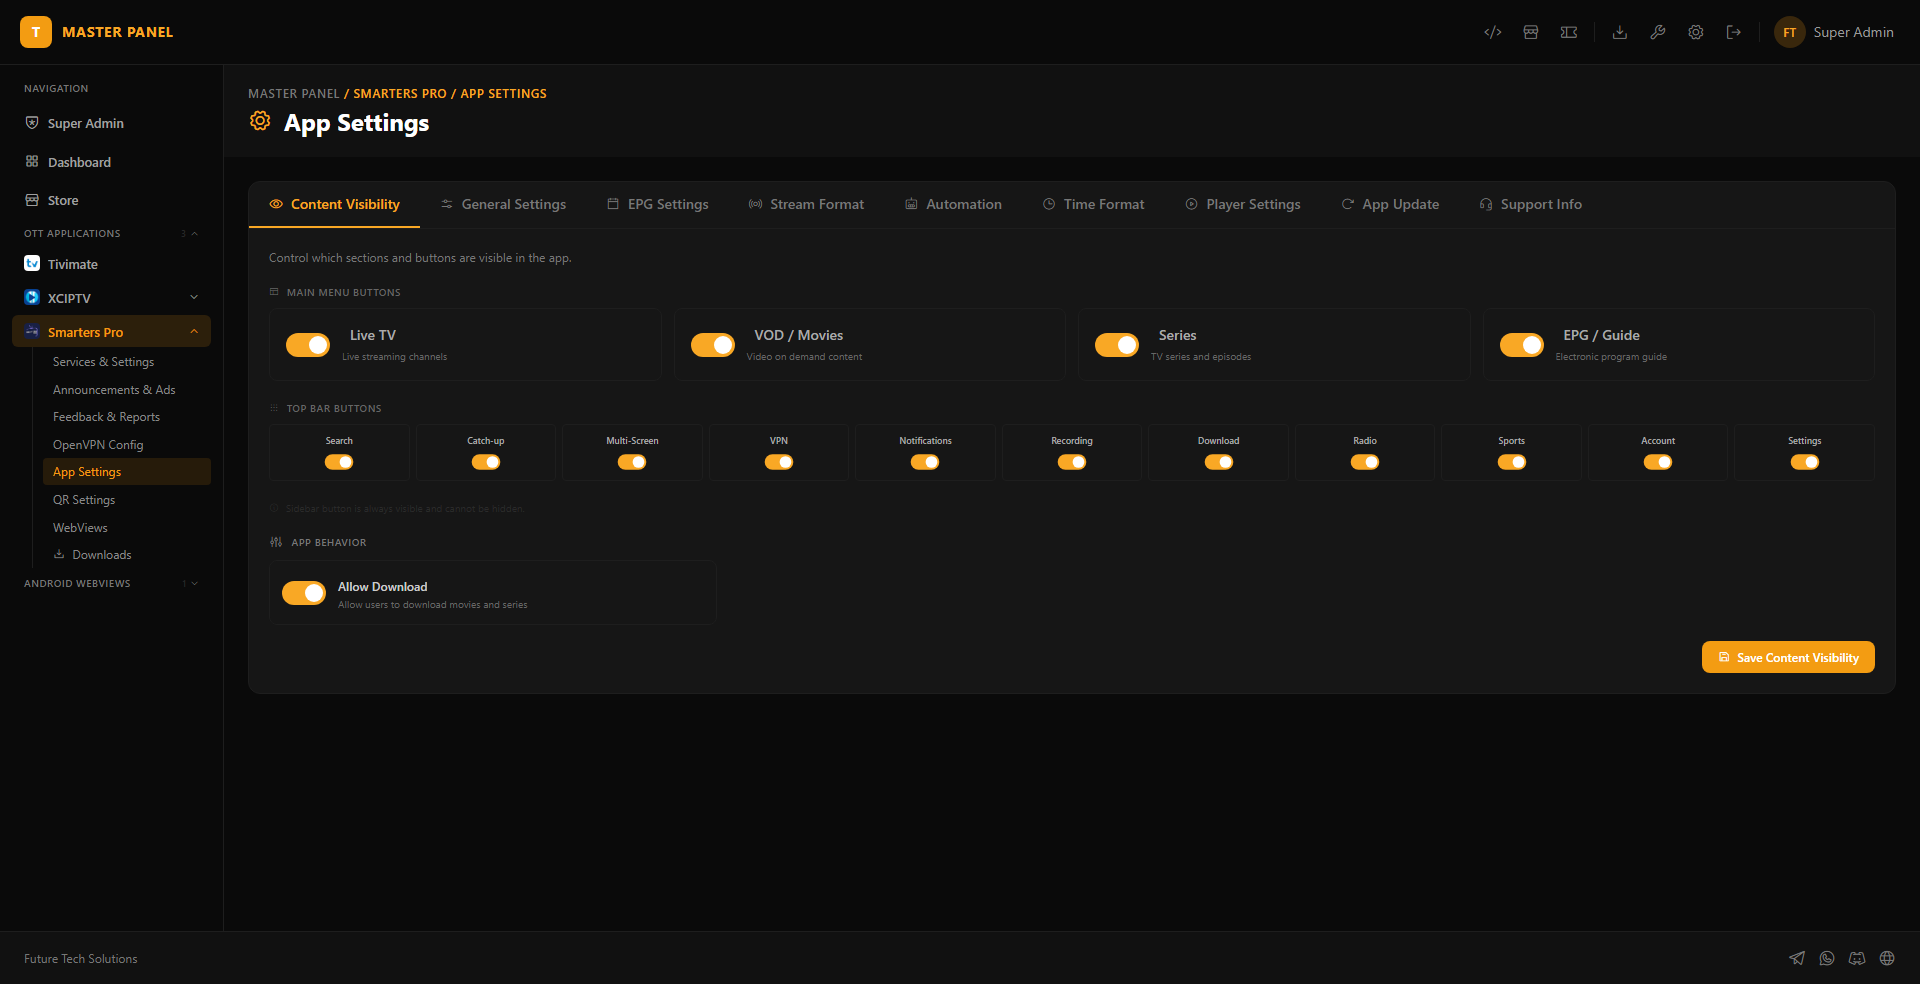The height and width of the screenshot is (984, 1920).
Task: Click the Store icon in sidebar
Action: coord(32,200)
